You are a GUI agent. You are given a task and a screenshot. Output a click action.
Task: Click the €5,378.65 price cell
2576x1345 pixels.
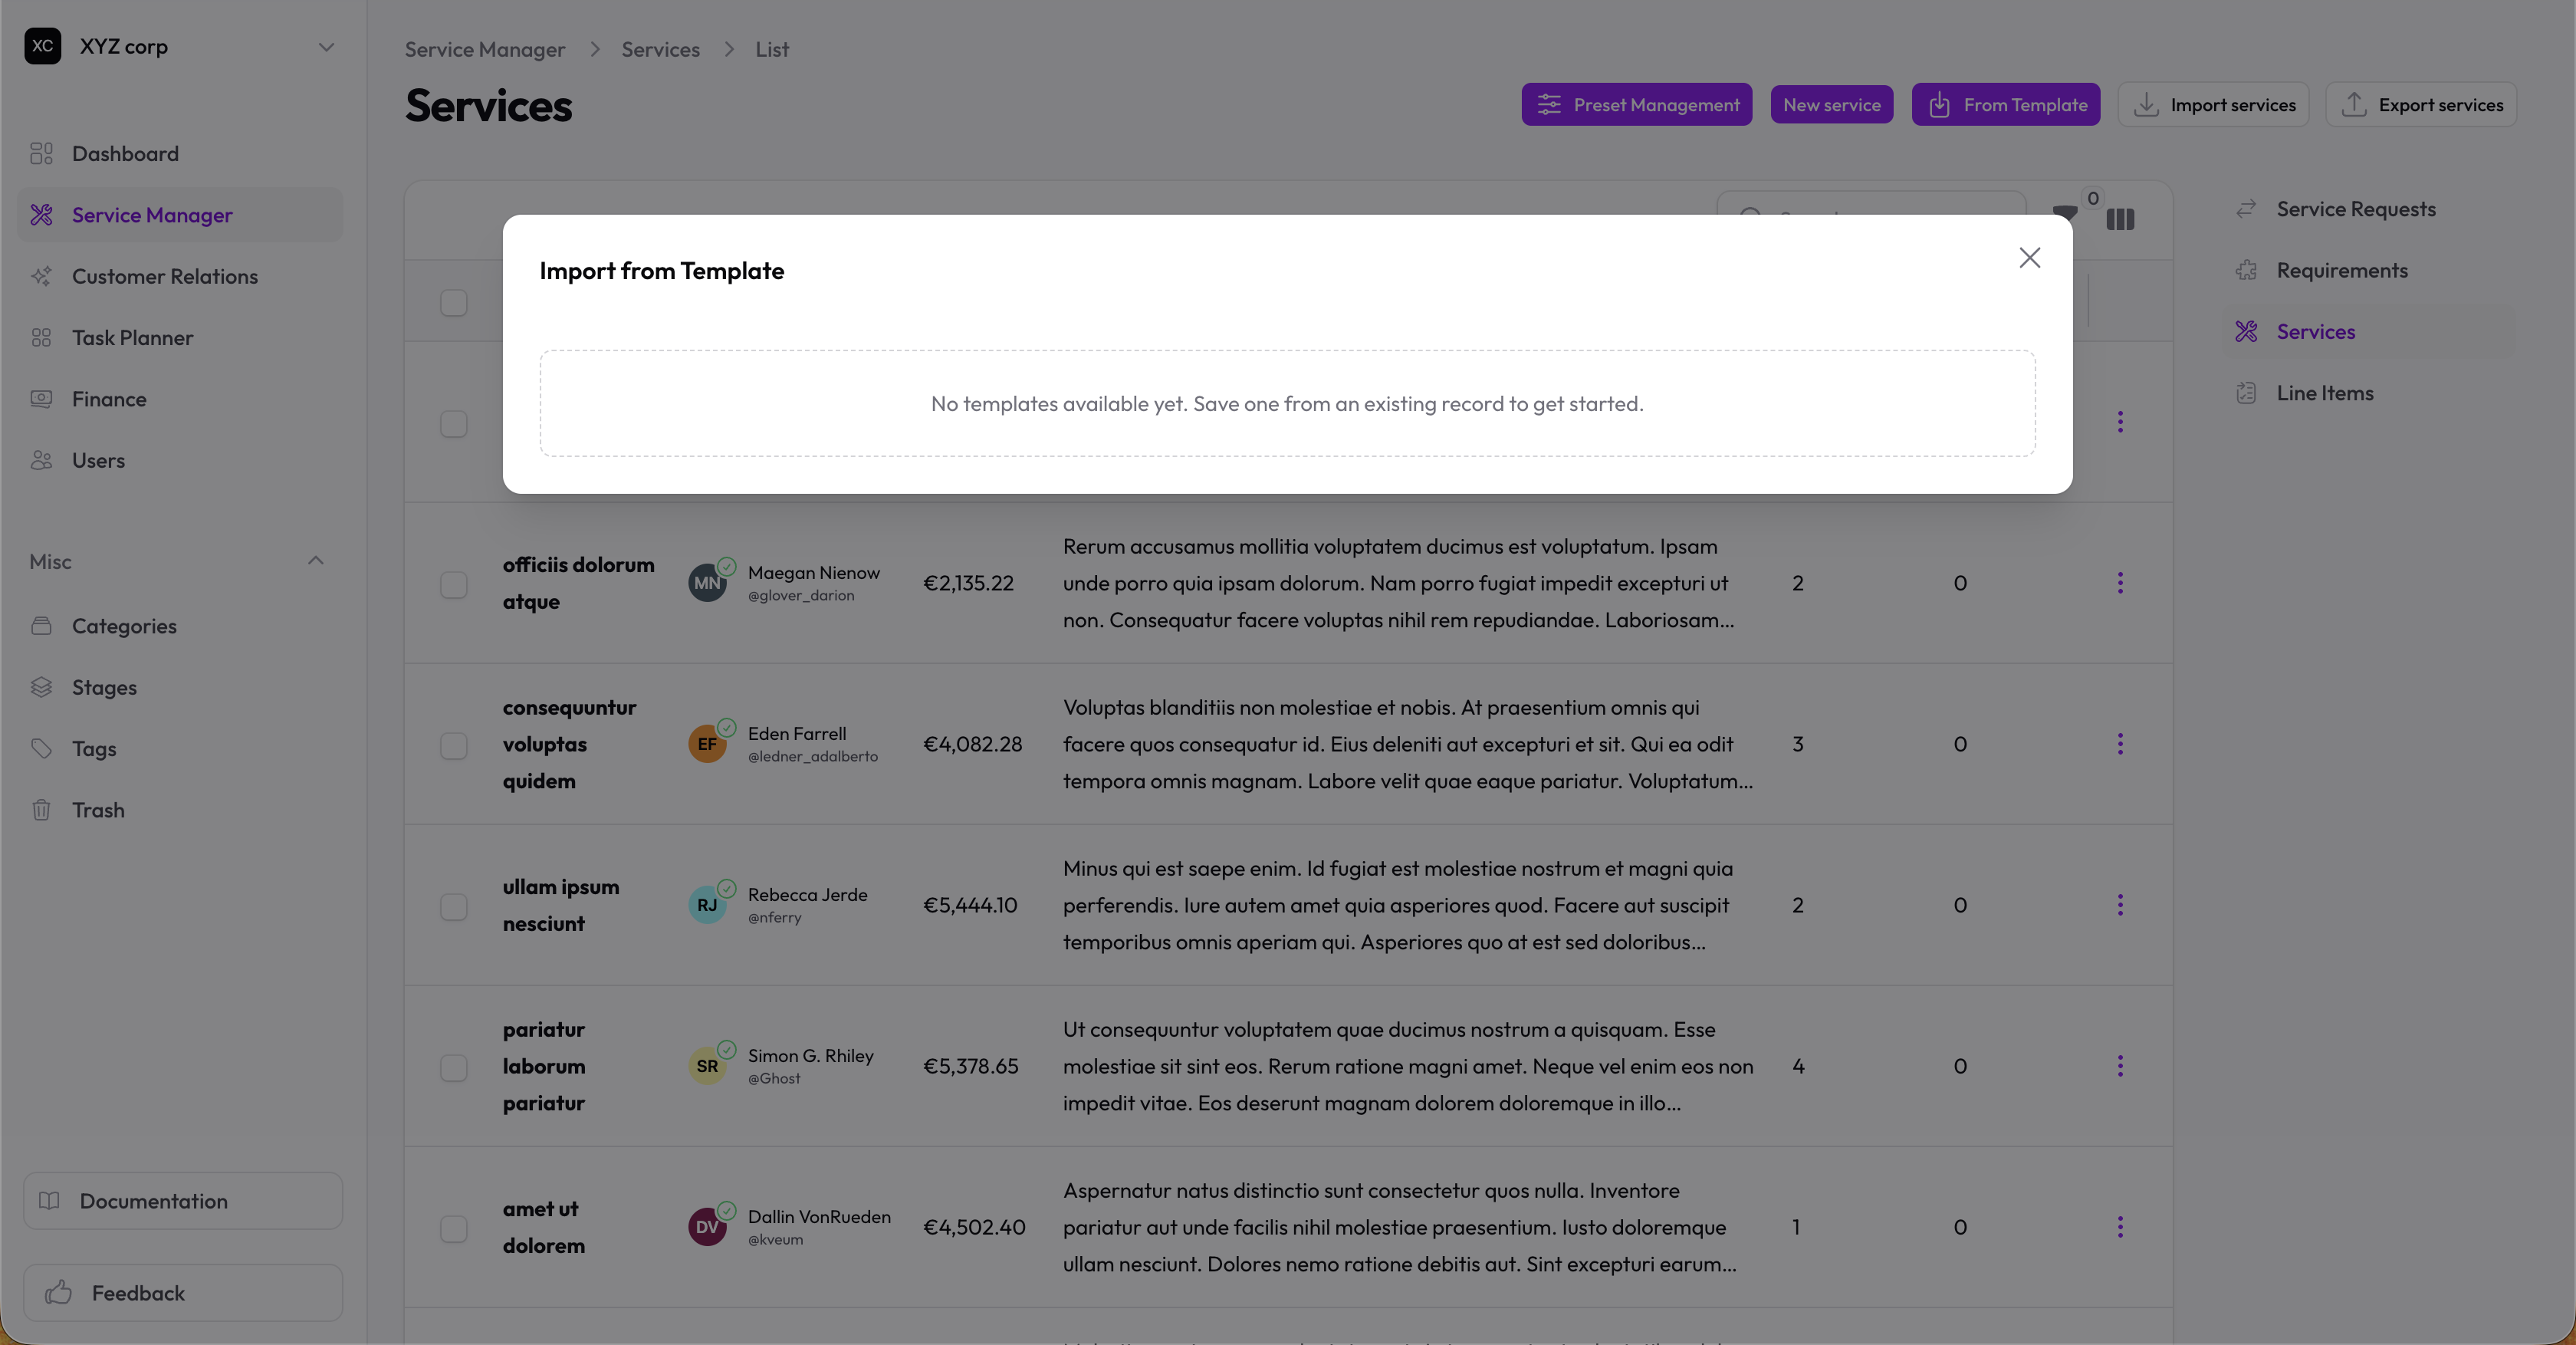(x=971, y=1066)
